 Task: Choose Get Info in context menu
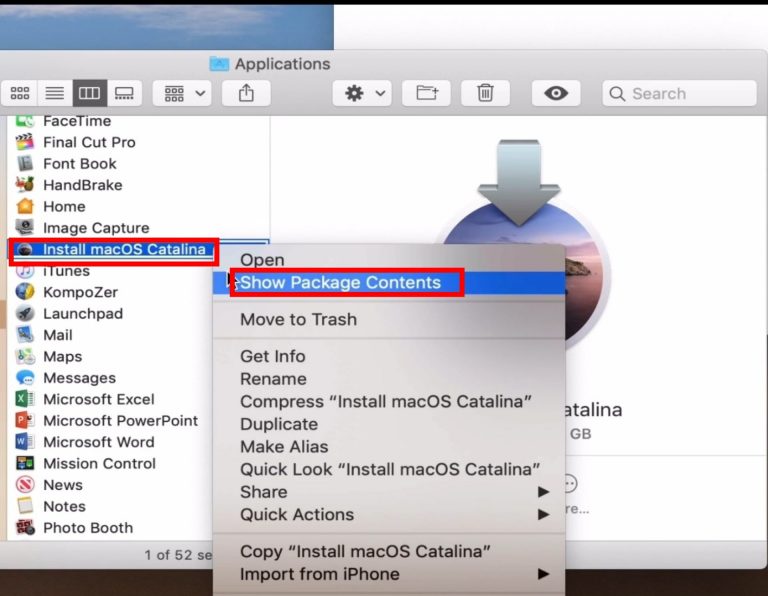point(389,356)
